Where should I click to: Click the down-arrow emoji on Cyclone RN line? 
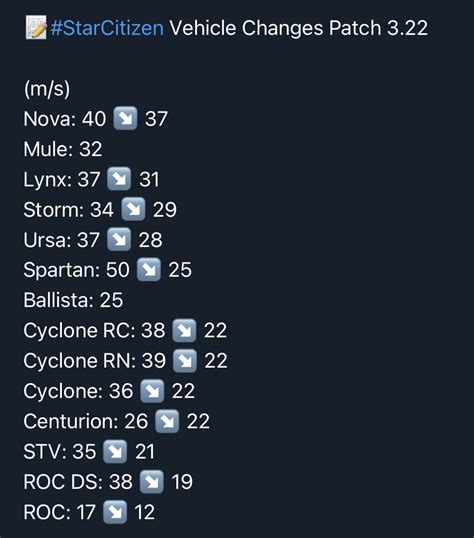click(185, 361)
